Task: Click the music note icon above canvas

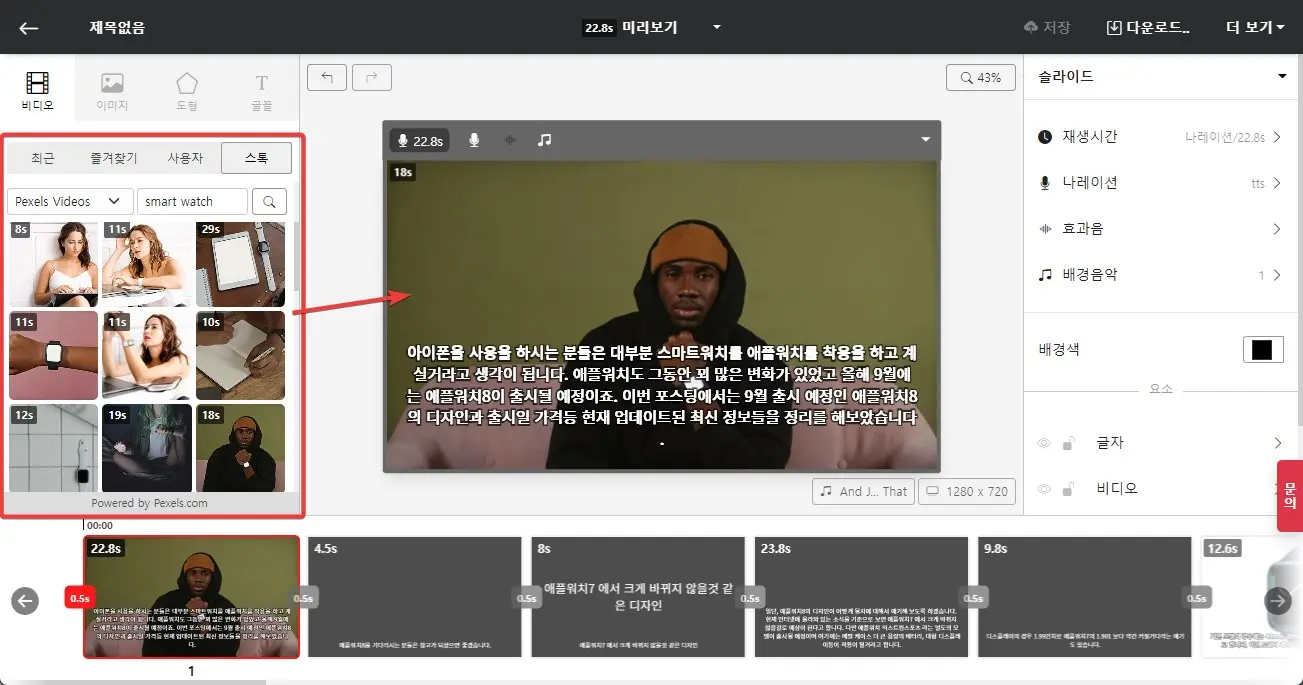Action: (544, 141)
